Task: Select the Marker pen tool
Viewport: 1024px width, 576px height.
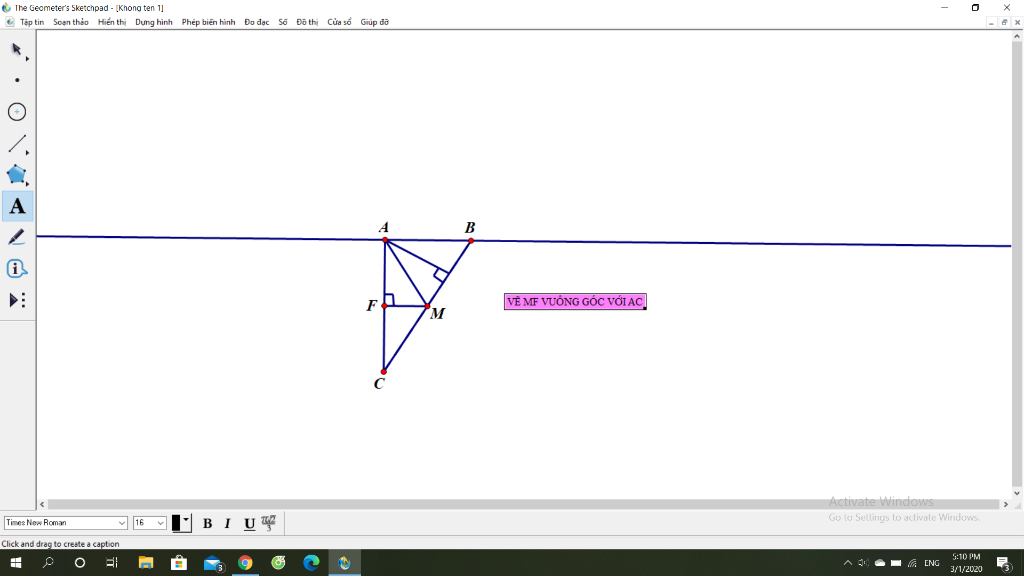Action: coord(16,237)
